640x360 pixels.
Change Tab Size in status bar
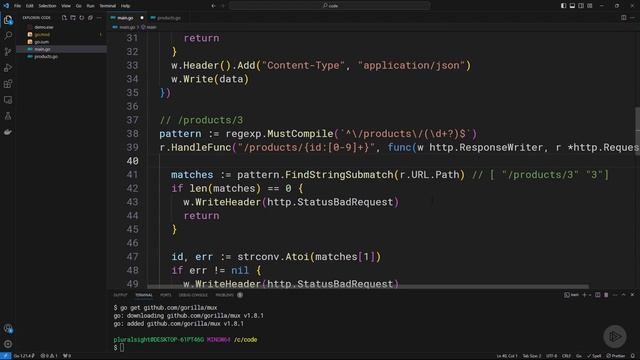click(x=532, y=356)
